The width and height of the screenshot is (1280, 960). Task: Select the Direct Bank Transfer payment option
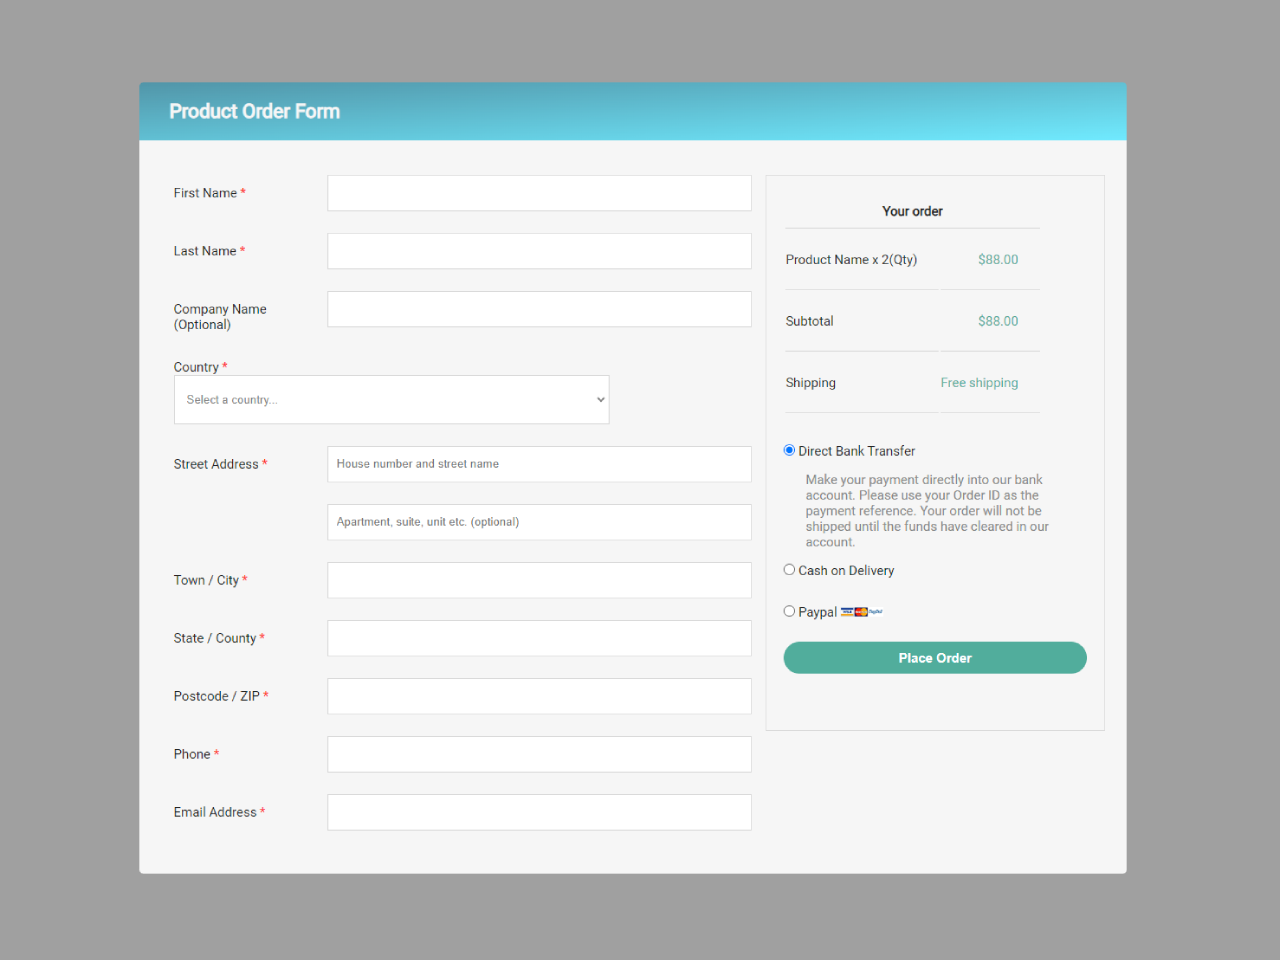[789, 450]
